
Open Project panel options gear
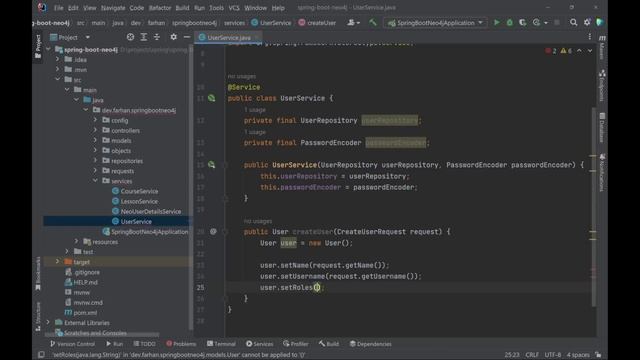pos(173,37)
